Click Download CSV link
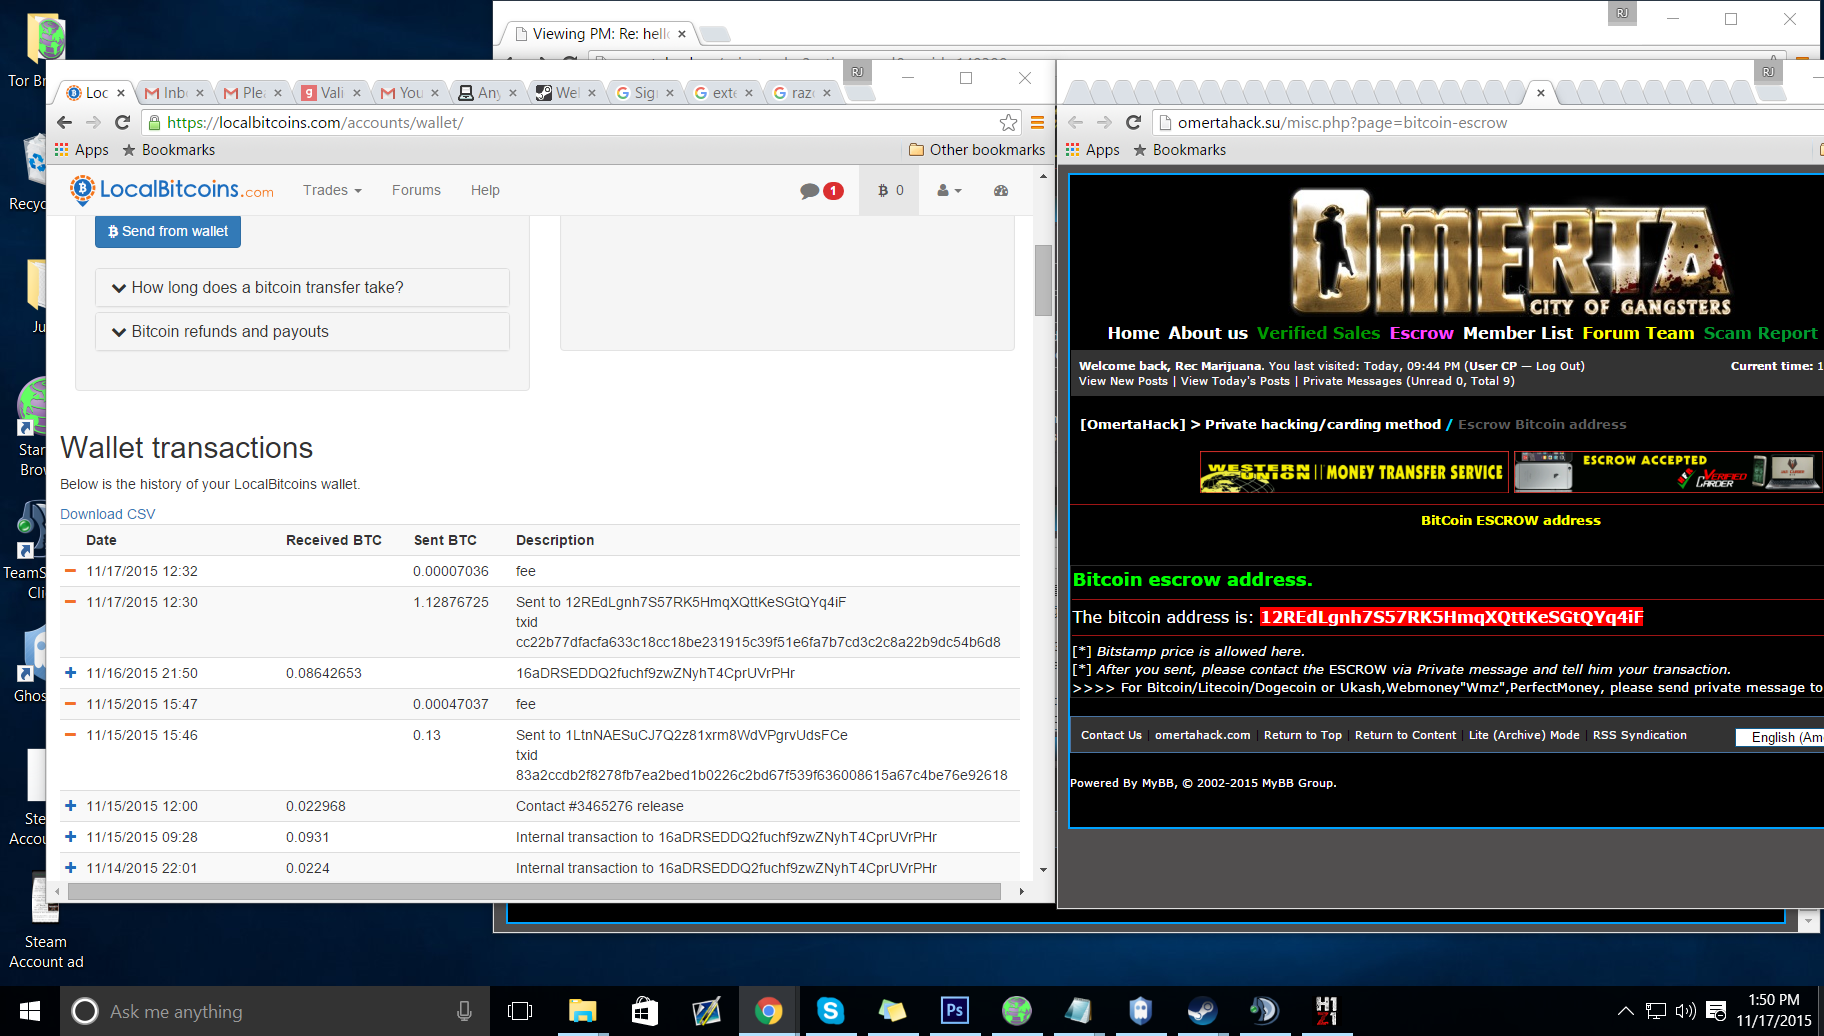This screenshot has height=1036, width=1824. (108, 514)
